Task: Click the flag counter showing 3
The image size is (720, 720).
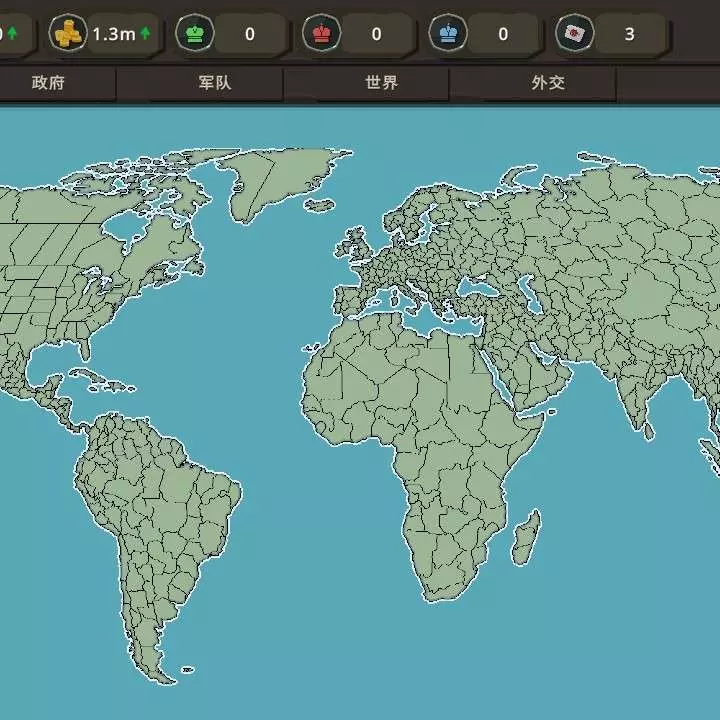Action: click(x=630, y=34)
